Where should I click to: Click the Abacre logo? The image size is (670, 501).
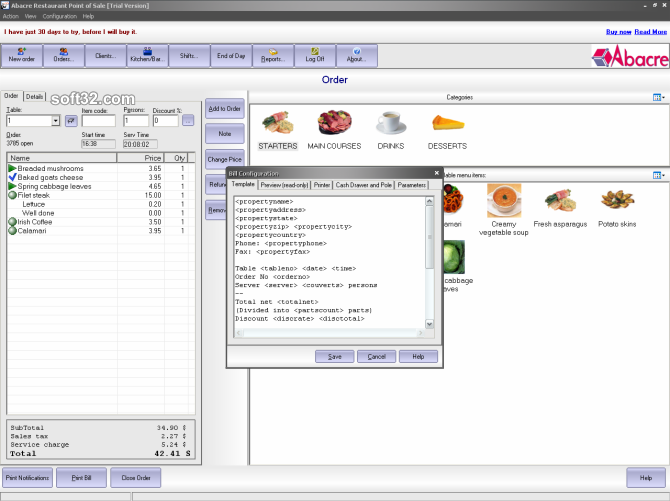click(x=630, y=56)
